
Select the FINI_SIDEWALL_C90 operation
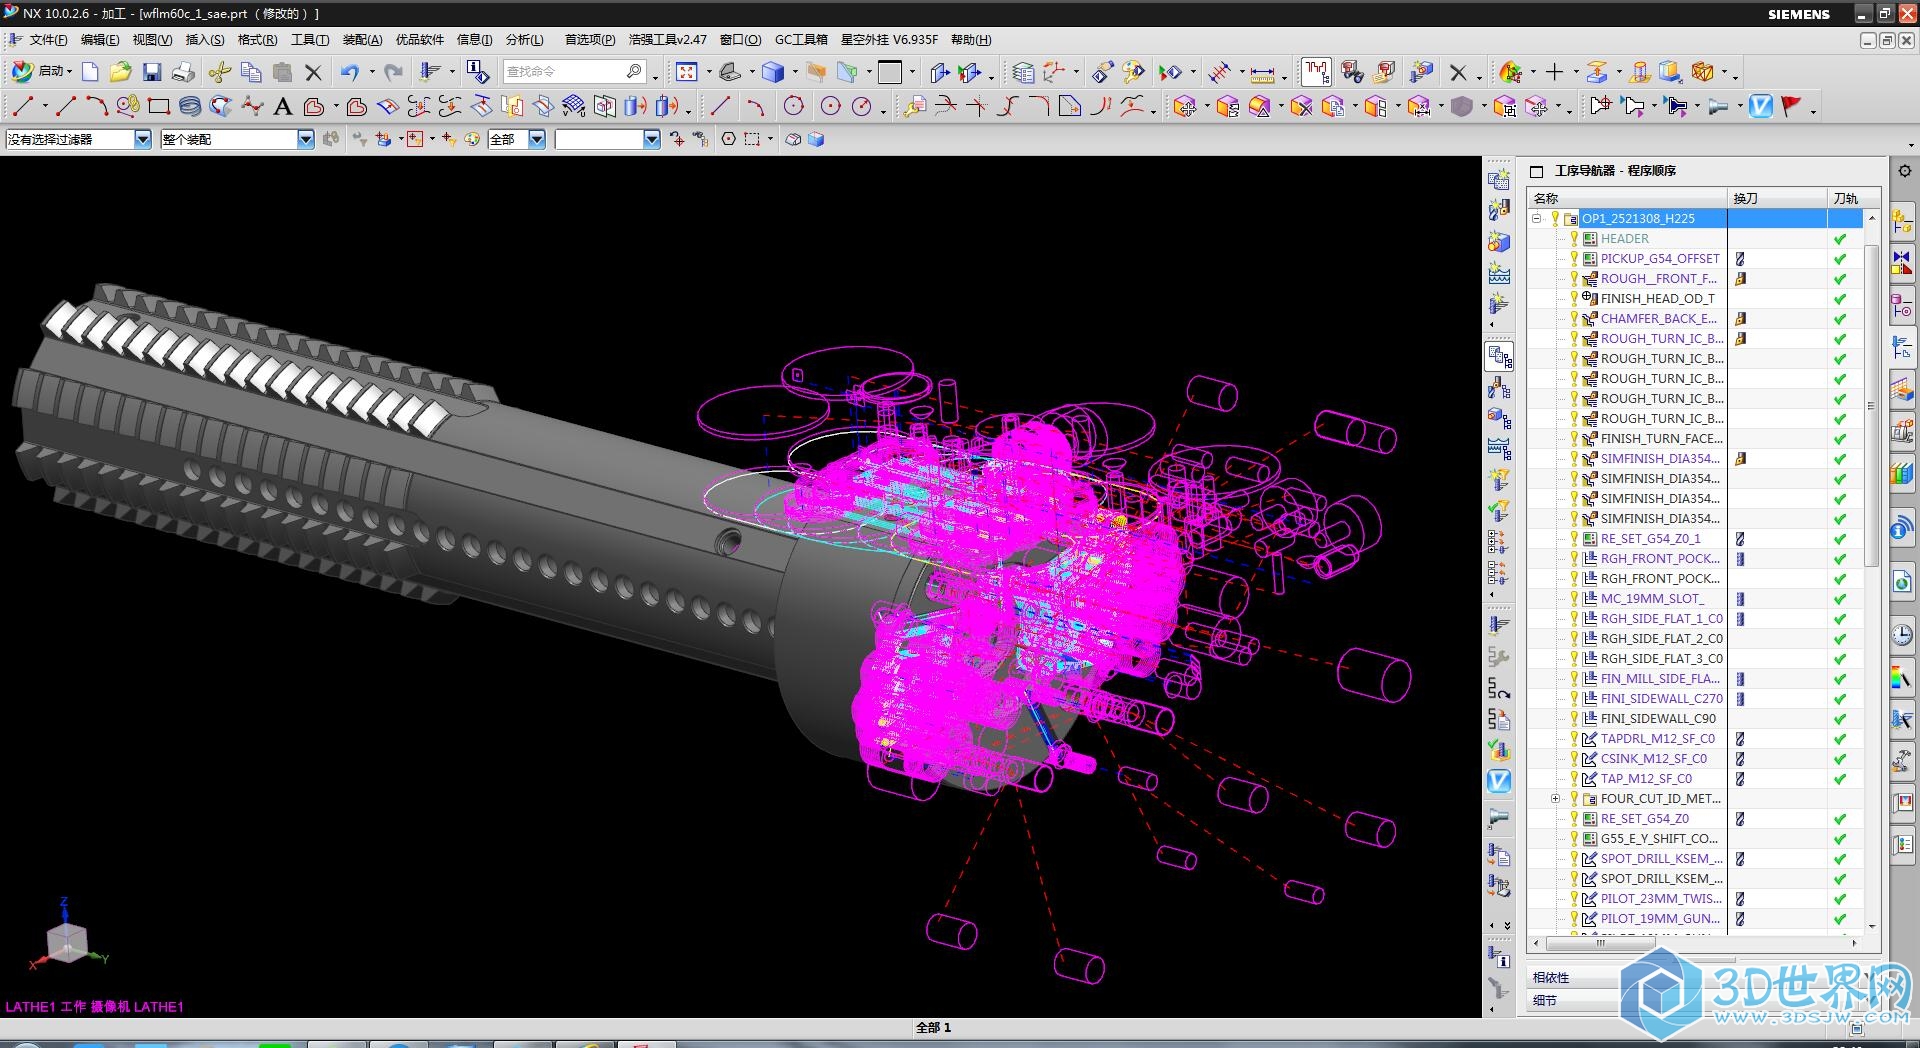[x=1658, y=718]
